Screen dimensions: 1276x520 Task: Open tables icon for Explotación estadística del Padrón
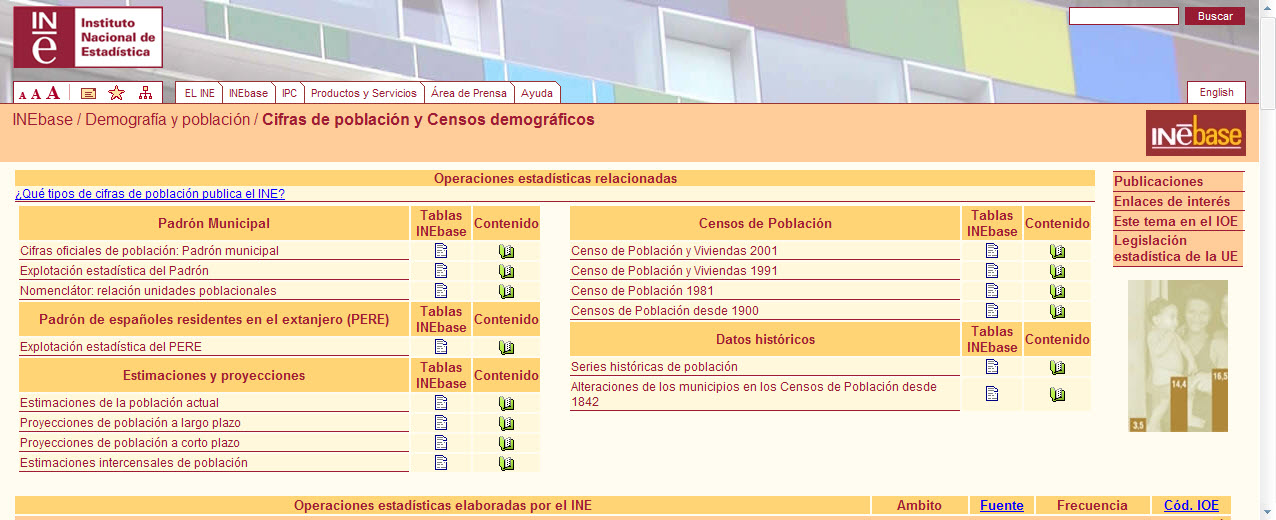(441, 271)
